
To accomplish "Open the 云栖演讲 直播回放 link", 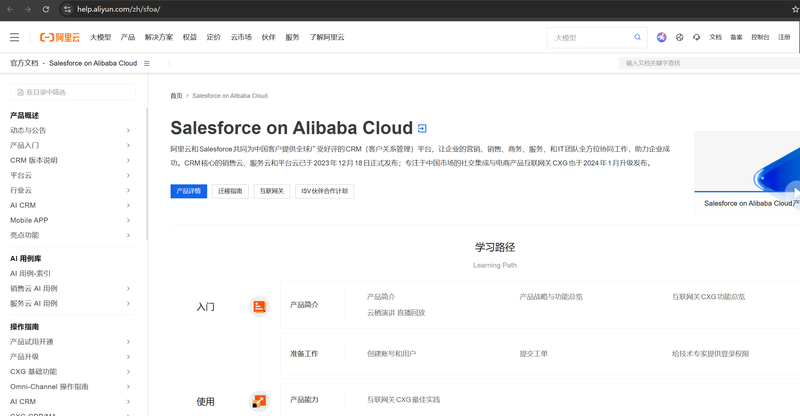I will point(396,312).
